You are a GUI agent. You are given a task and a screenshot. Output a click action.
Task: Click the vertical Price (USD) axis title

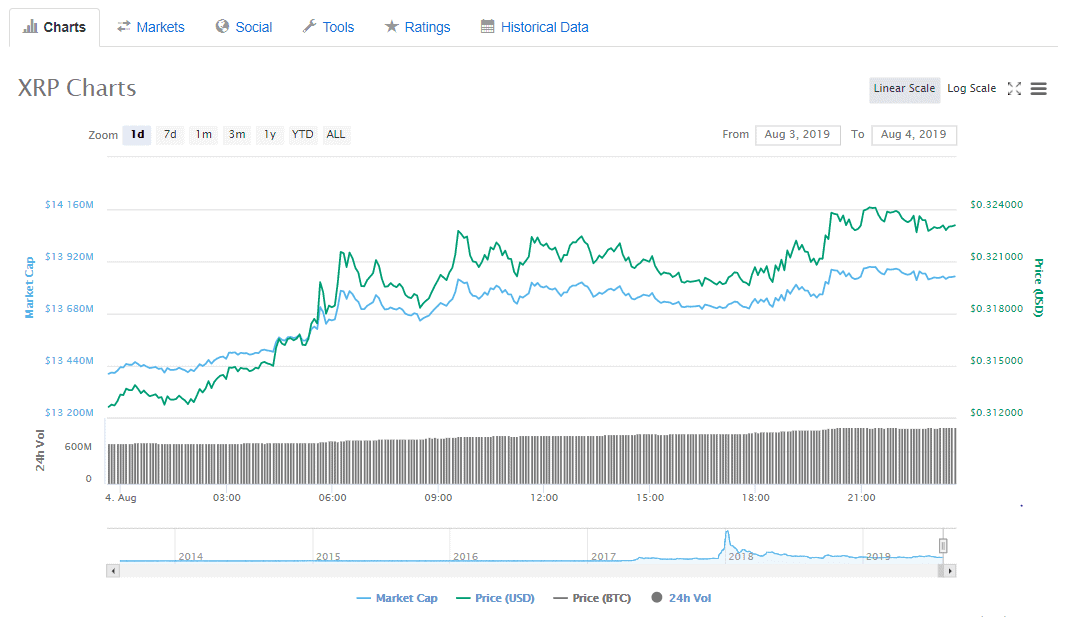pyautogui.click(x=1038, y=288)
